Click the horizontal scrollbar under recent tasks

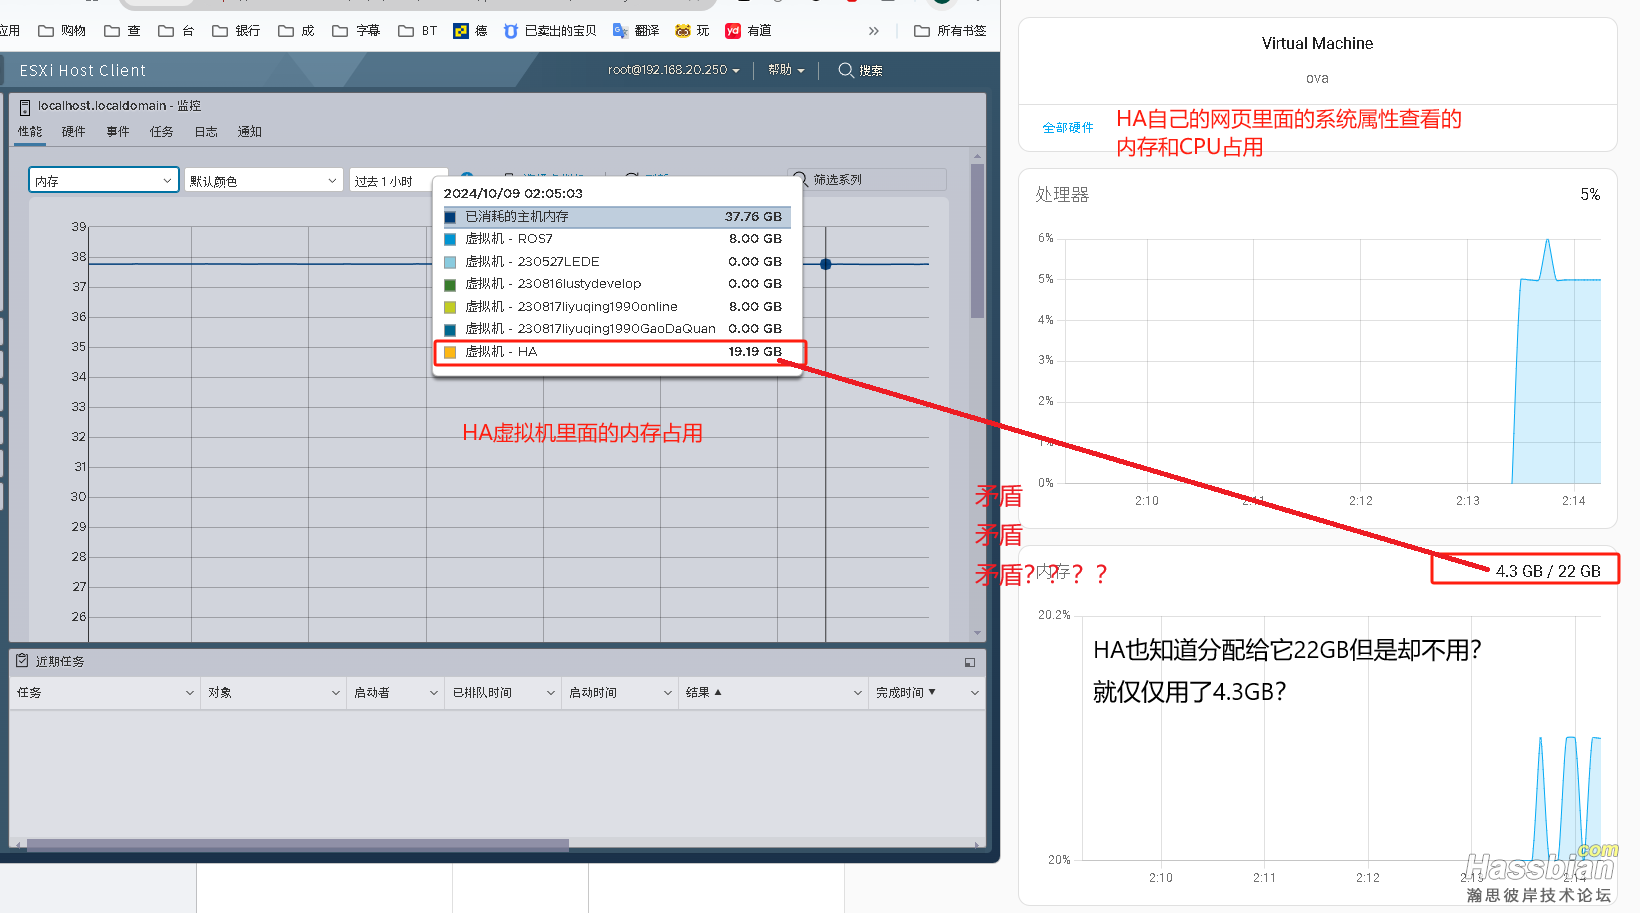point(298,844)
